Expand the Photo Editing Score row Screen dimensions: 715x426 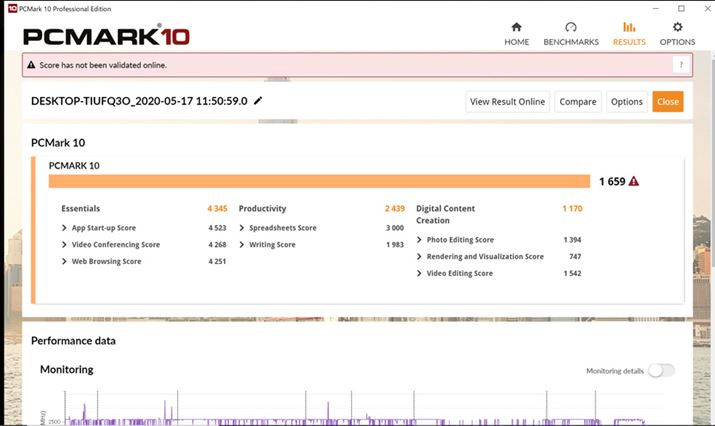tap(419, 240)
